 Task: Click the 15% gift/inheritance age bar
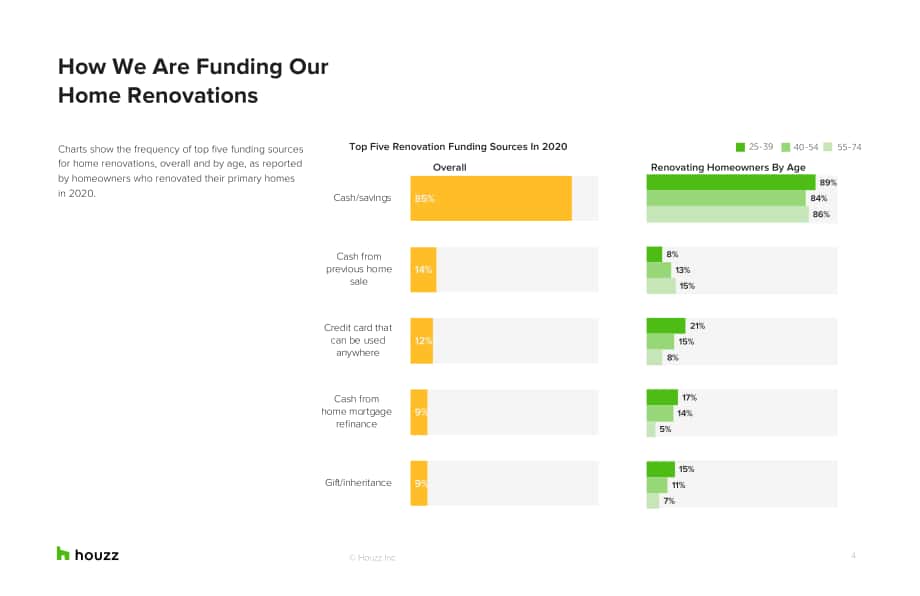click(661, 469)
